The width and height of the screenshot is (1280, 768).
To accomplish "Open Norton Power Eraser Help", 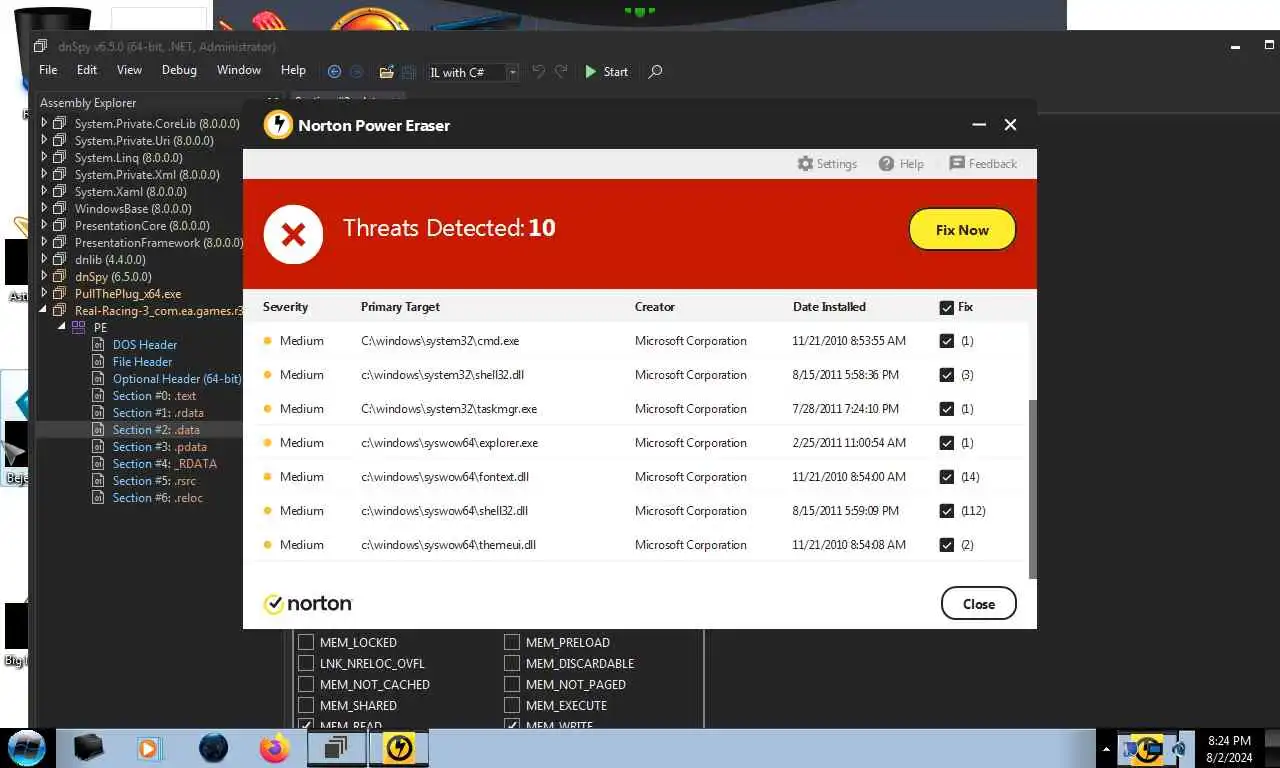I will 901,164.
